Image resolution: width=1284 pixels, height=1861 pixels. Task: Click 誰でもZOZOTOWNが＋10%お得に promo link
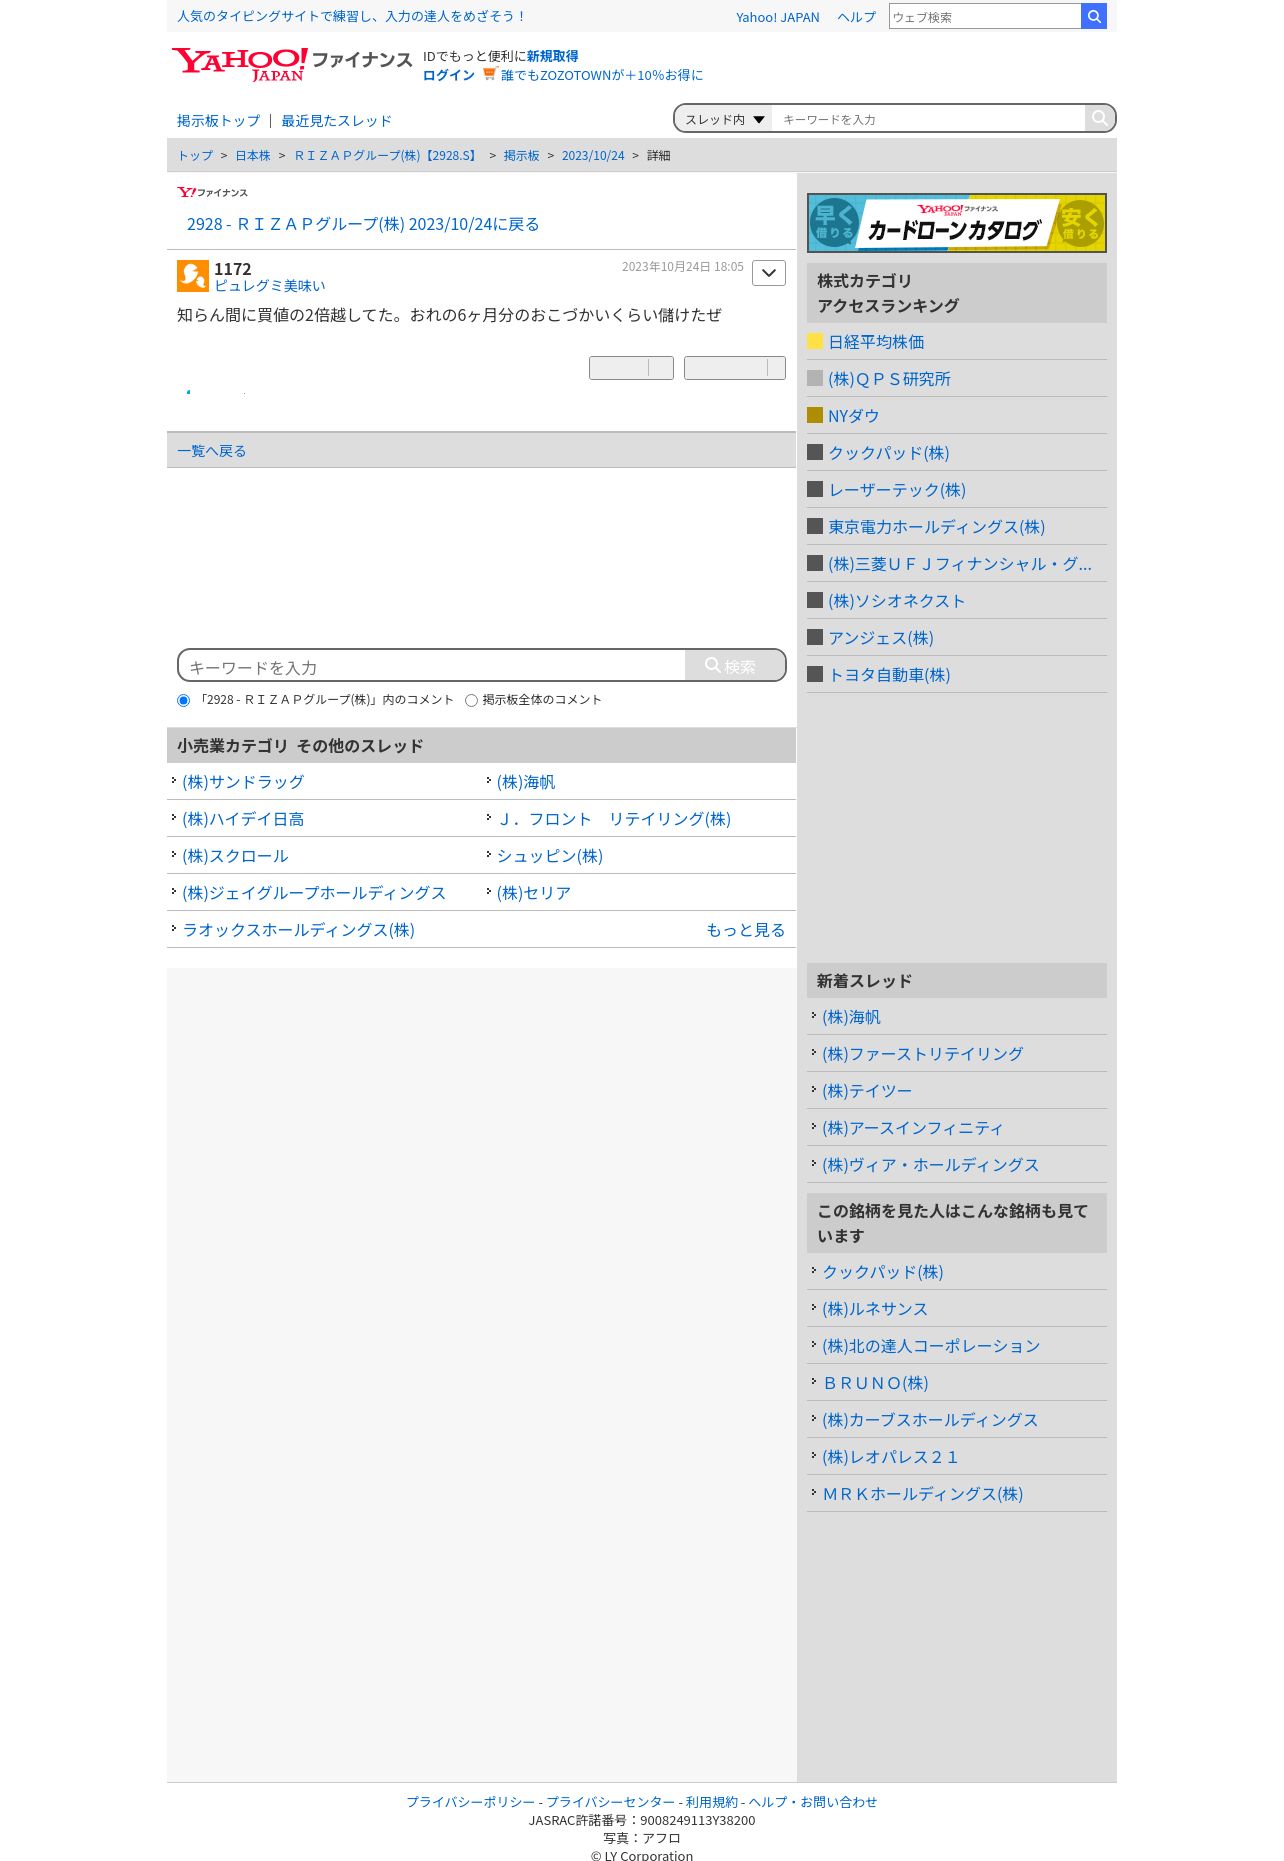pos(602,75)
